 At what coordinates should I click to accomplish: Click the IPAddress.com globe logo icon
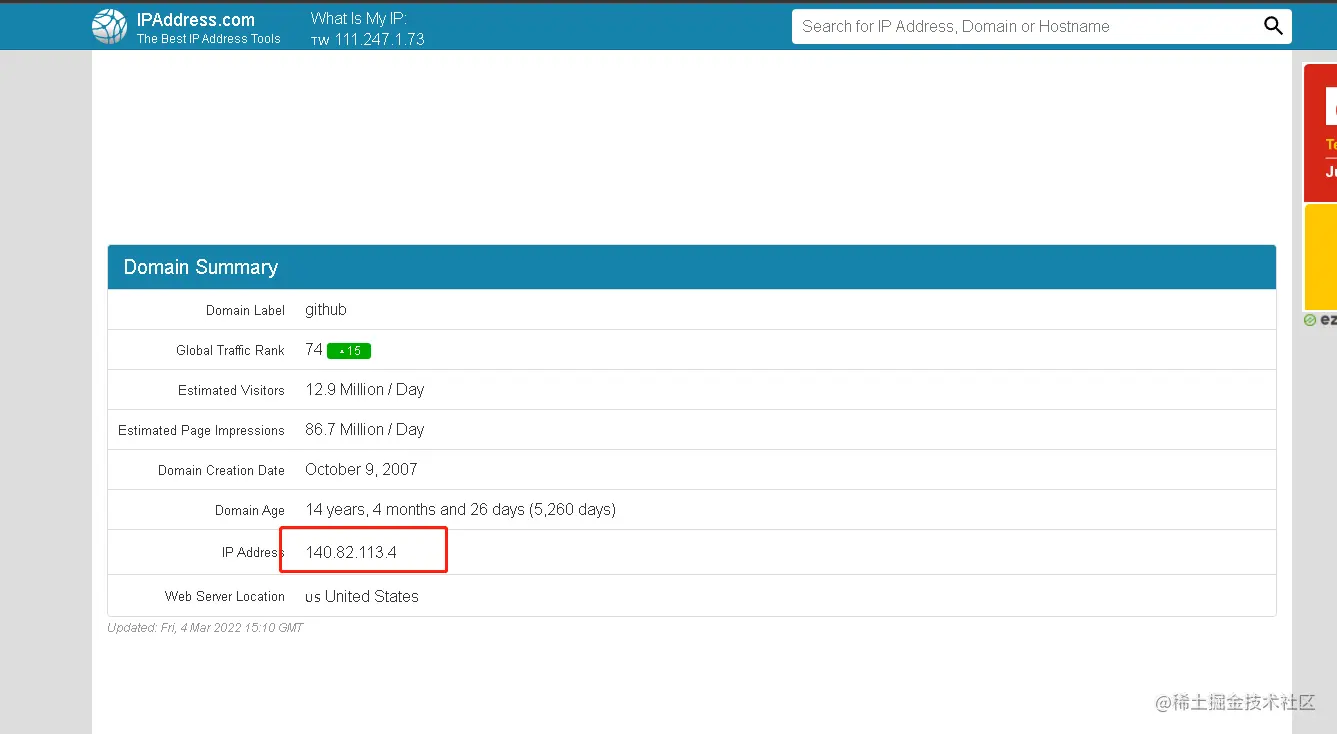tap(109, 27)
